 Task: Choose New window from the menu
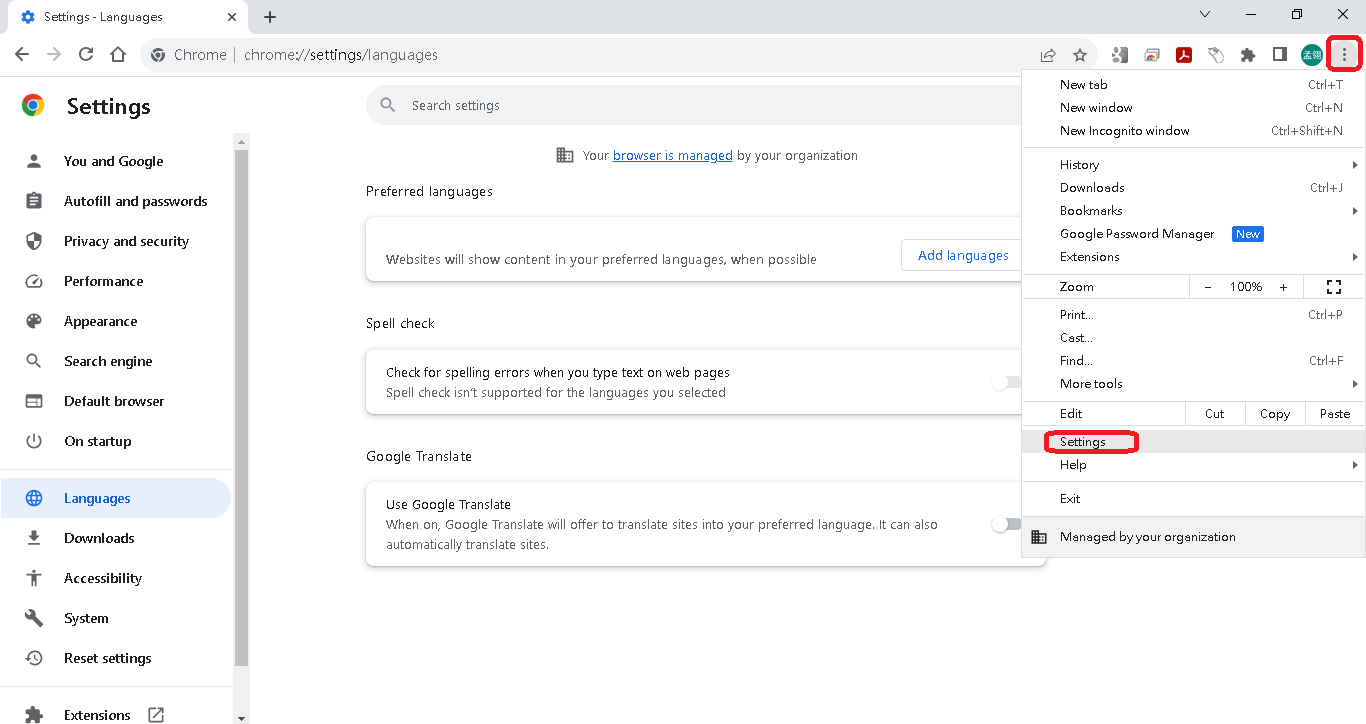point(1194,108)
